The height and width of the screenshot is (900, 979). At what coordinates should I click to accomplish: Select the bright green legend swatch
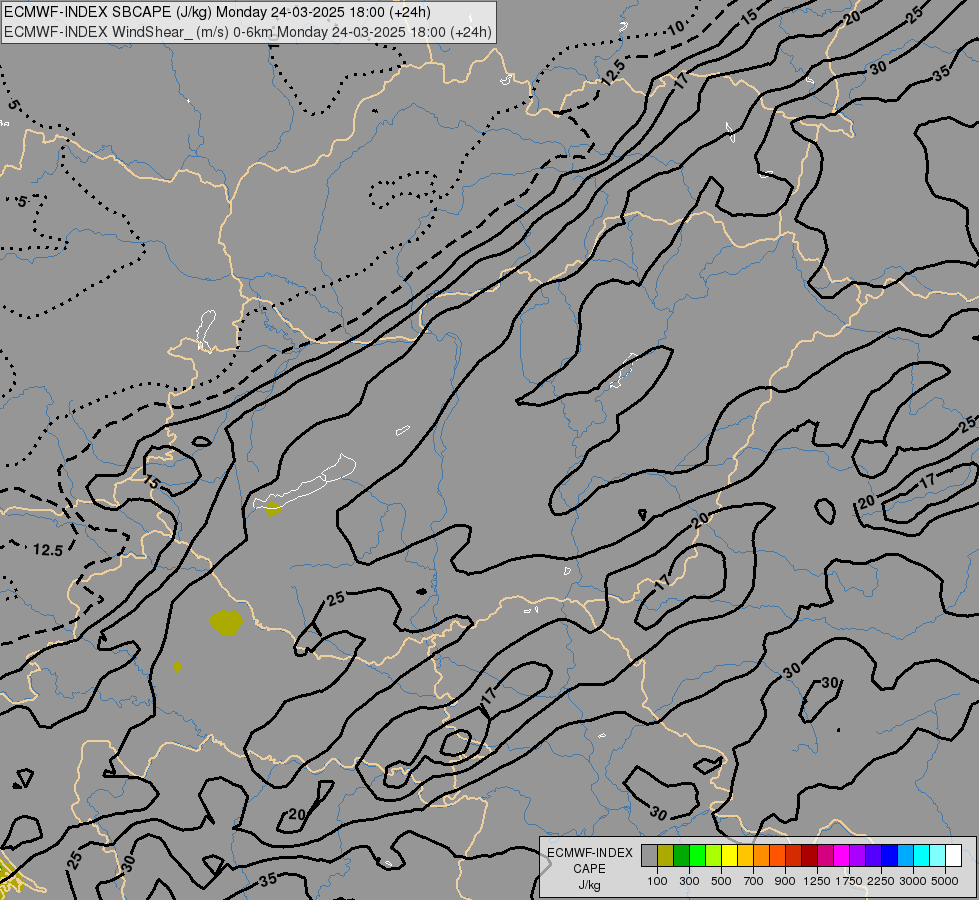coord(697,855)
